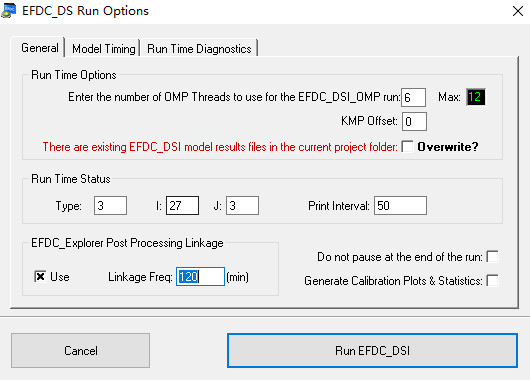The width and height of the screenshot is (530, 380).
Task: Click the EFDC_Explorer Post Processing Linkage label
Action: point(127,243)
